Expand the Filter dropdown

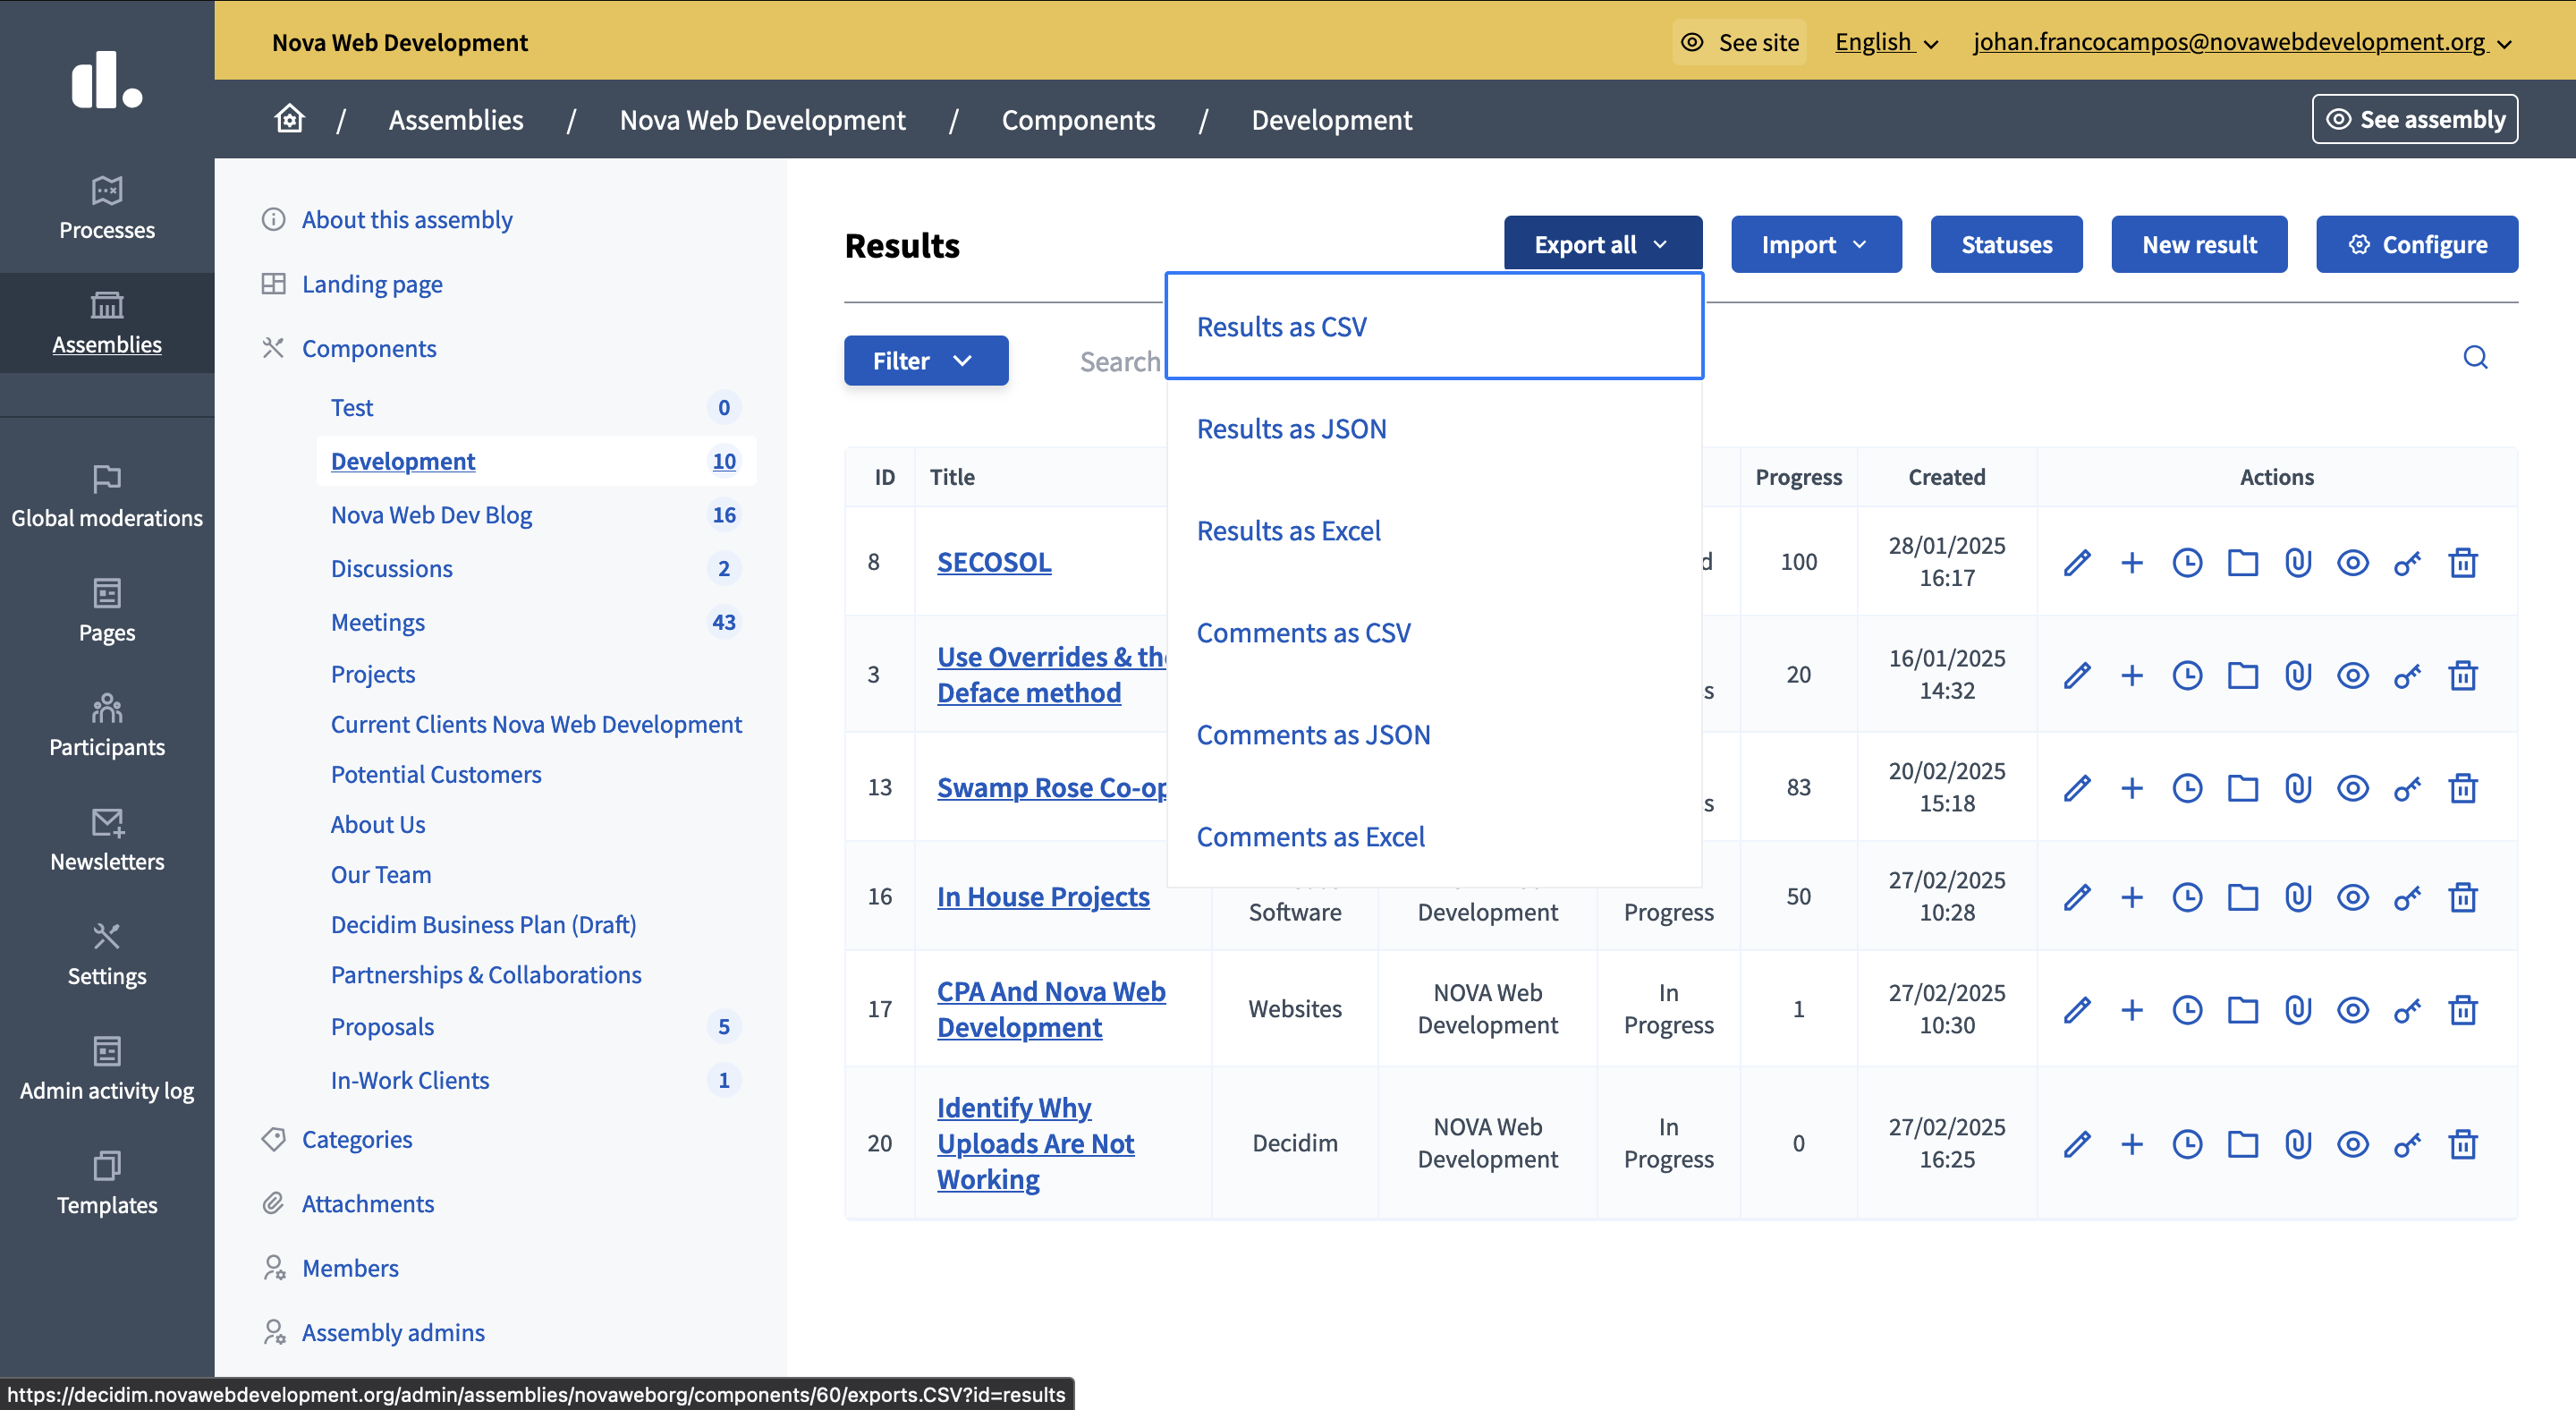(925, 360)
